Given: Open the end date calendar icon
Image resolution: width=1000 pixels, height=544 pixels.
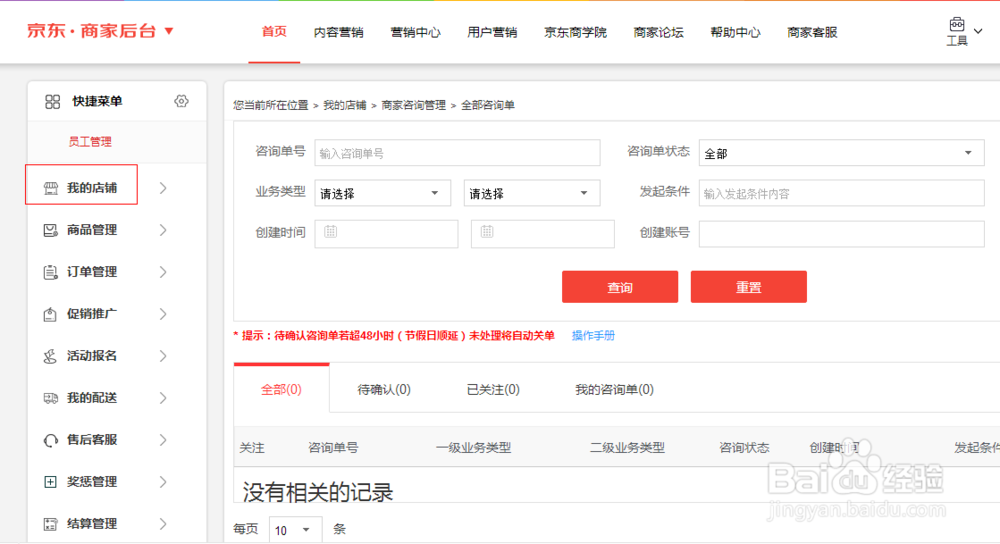Looking at the screenshot, I should (487, 232).
